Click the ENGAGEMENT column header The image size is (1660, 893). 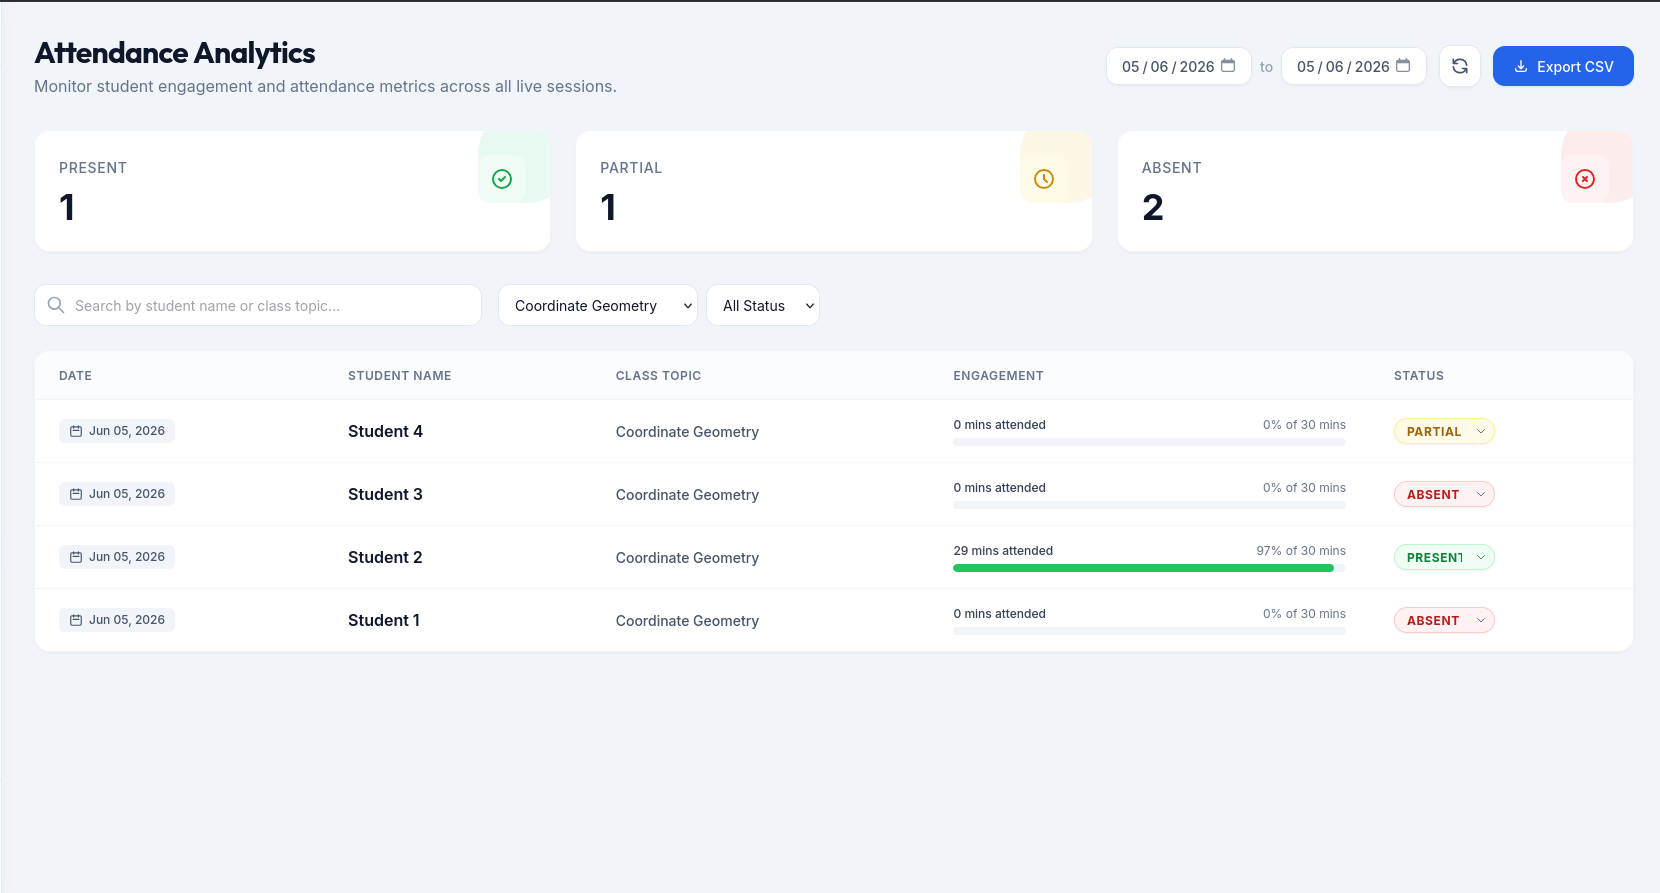(x=998, y=376)
